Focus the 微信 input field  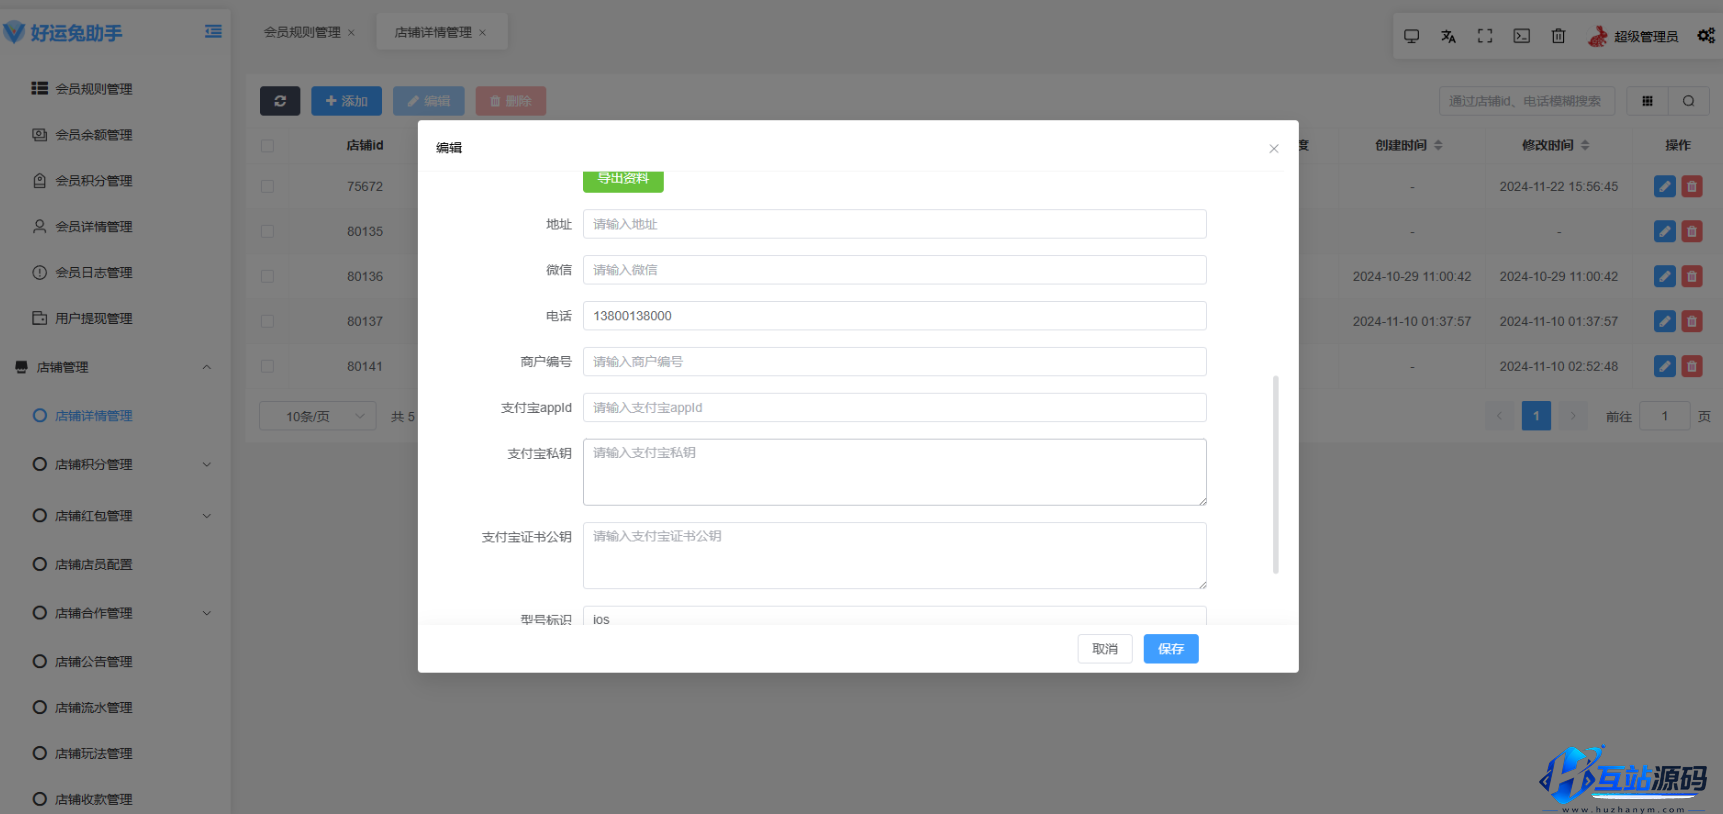click(894, 270)
